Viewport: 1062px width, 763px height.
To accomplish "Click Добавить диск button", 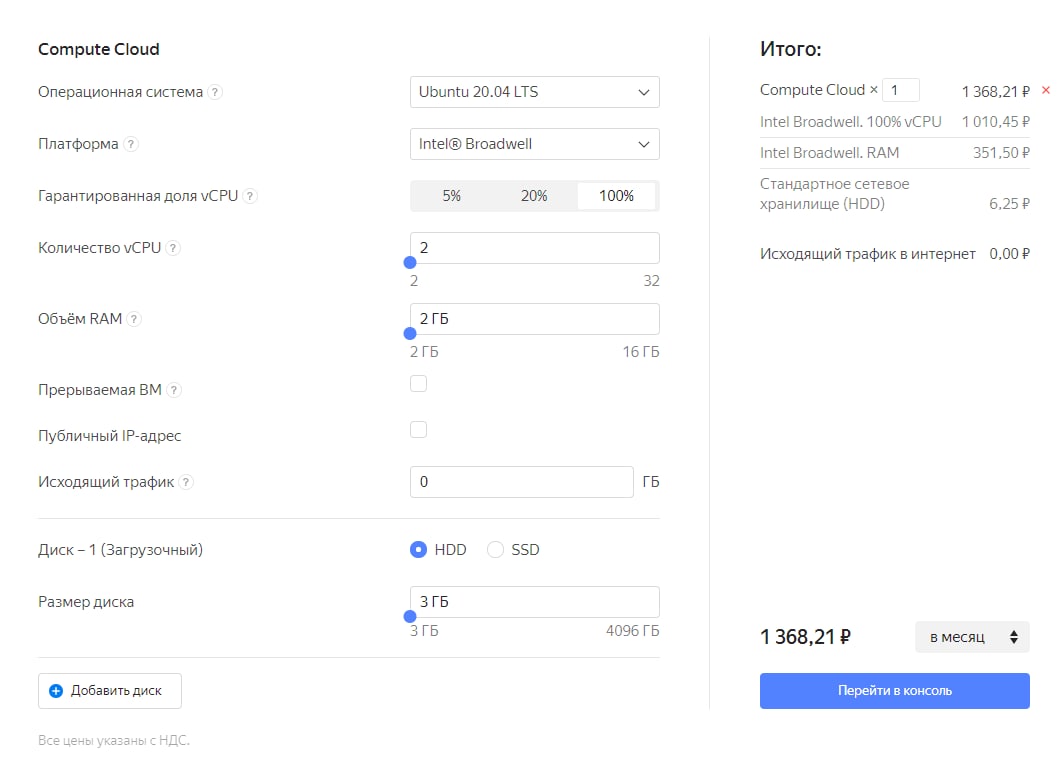I will (110, 691).
